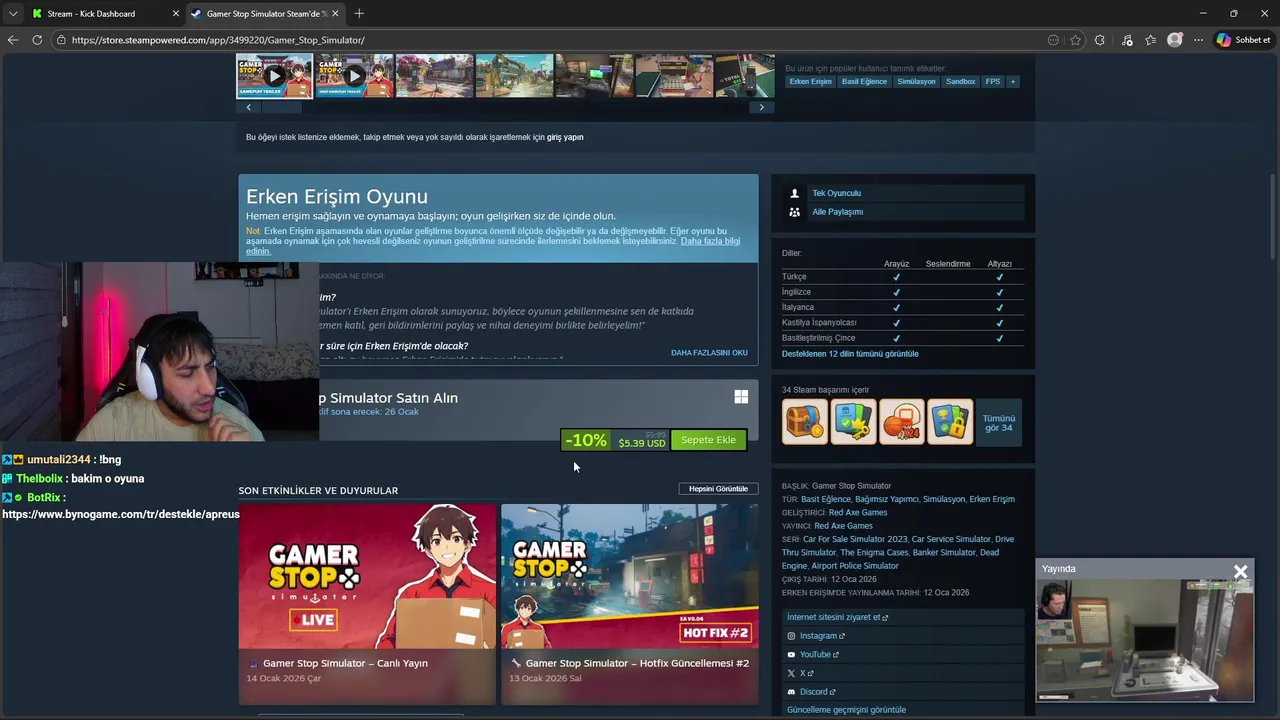This screenshot has height=720, width=1280.
Task: Open the Copilot Sohbet et button
Action: 1243,40
